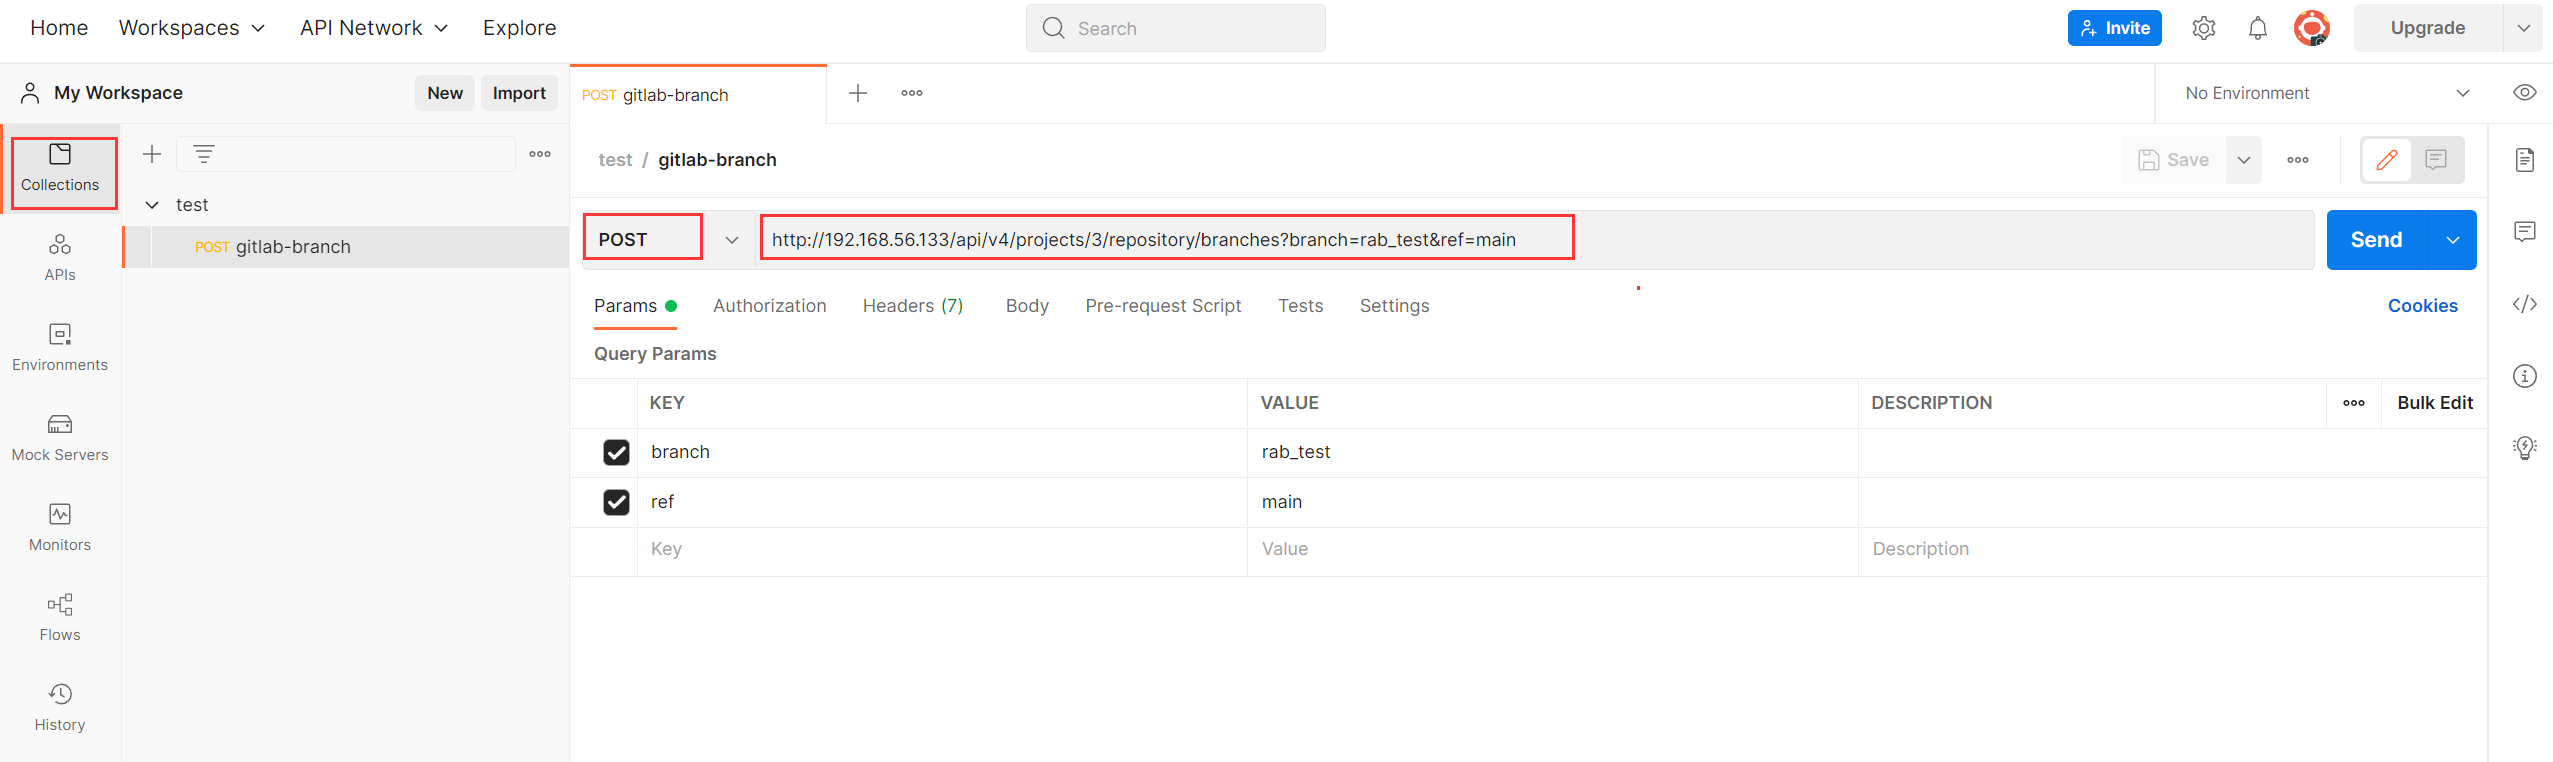This screenshot has height=762, width=2553.
Task: Switch to the Body tab
Action: click(1027, 306)
